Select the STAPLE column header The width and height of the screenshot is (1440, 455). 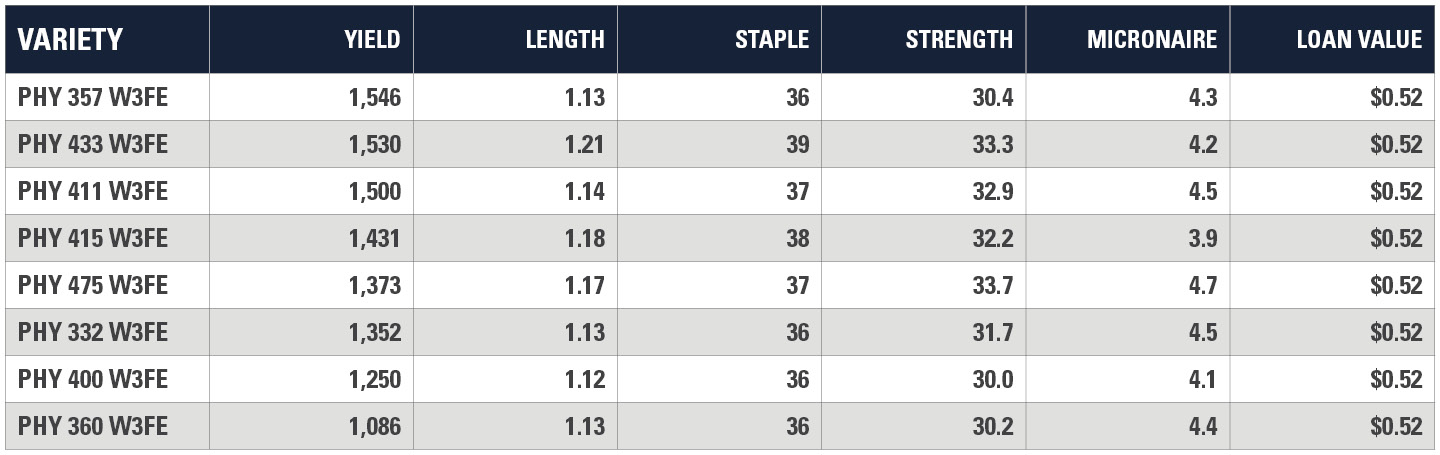click(x=772, y=40)
